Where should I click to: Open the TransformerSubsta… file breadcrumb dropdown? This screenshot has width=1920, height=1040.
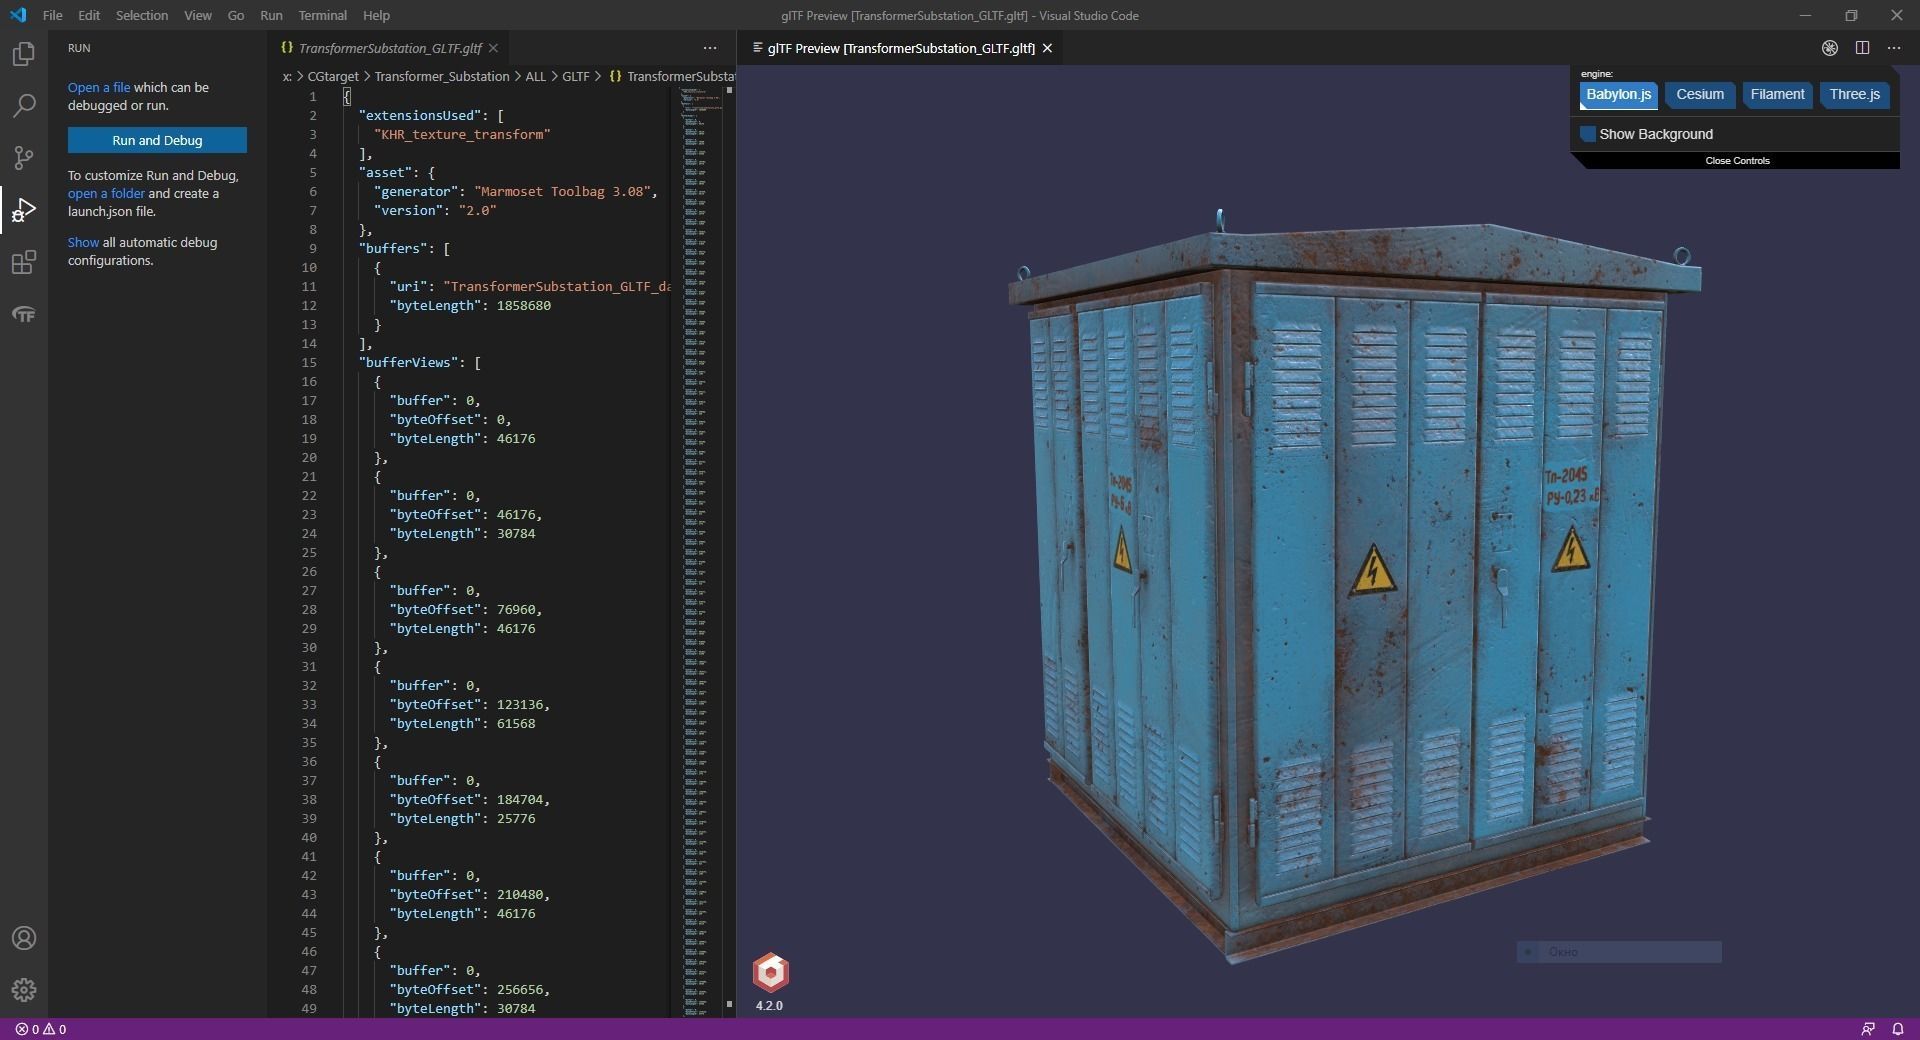[x=671, y=76]
